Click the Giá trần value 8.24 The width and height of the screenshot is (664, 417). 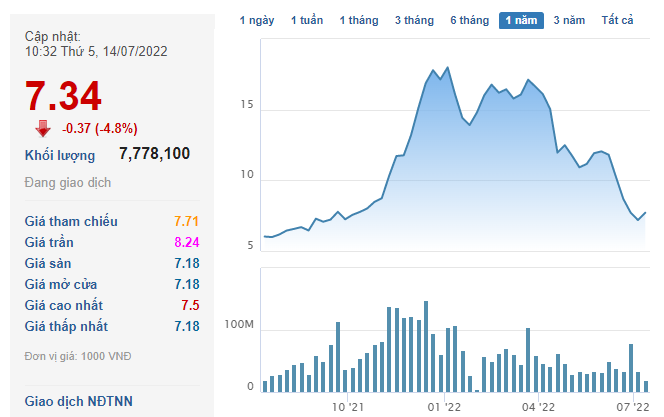click(x=187, y=242)
